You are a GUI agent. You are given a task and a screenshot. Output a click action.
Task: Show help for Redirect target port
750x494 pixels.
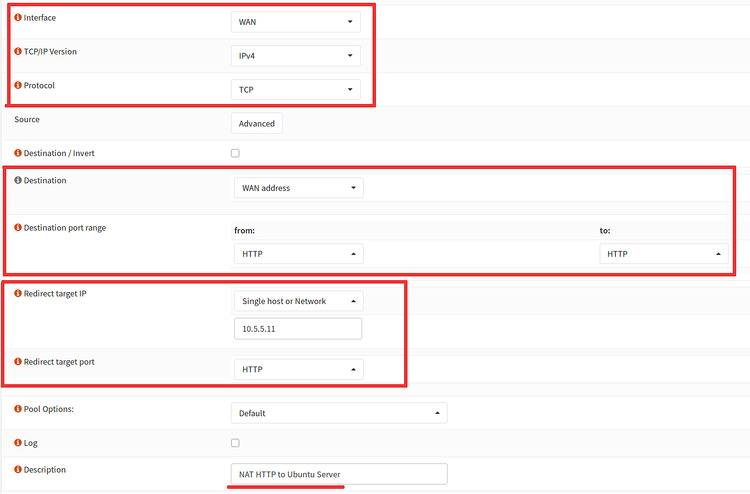click(x=18, y=360)
